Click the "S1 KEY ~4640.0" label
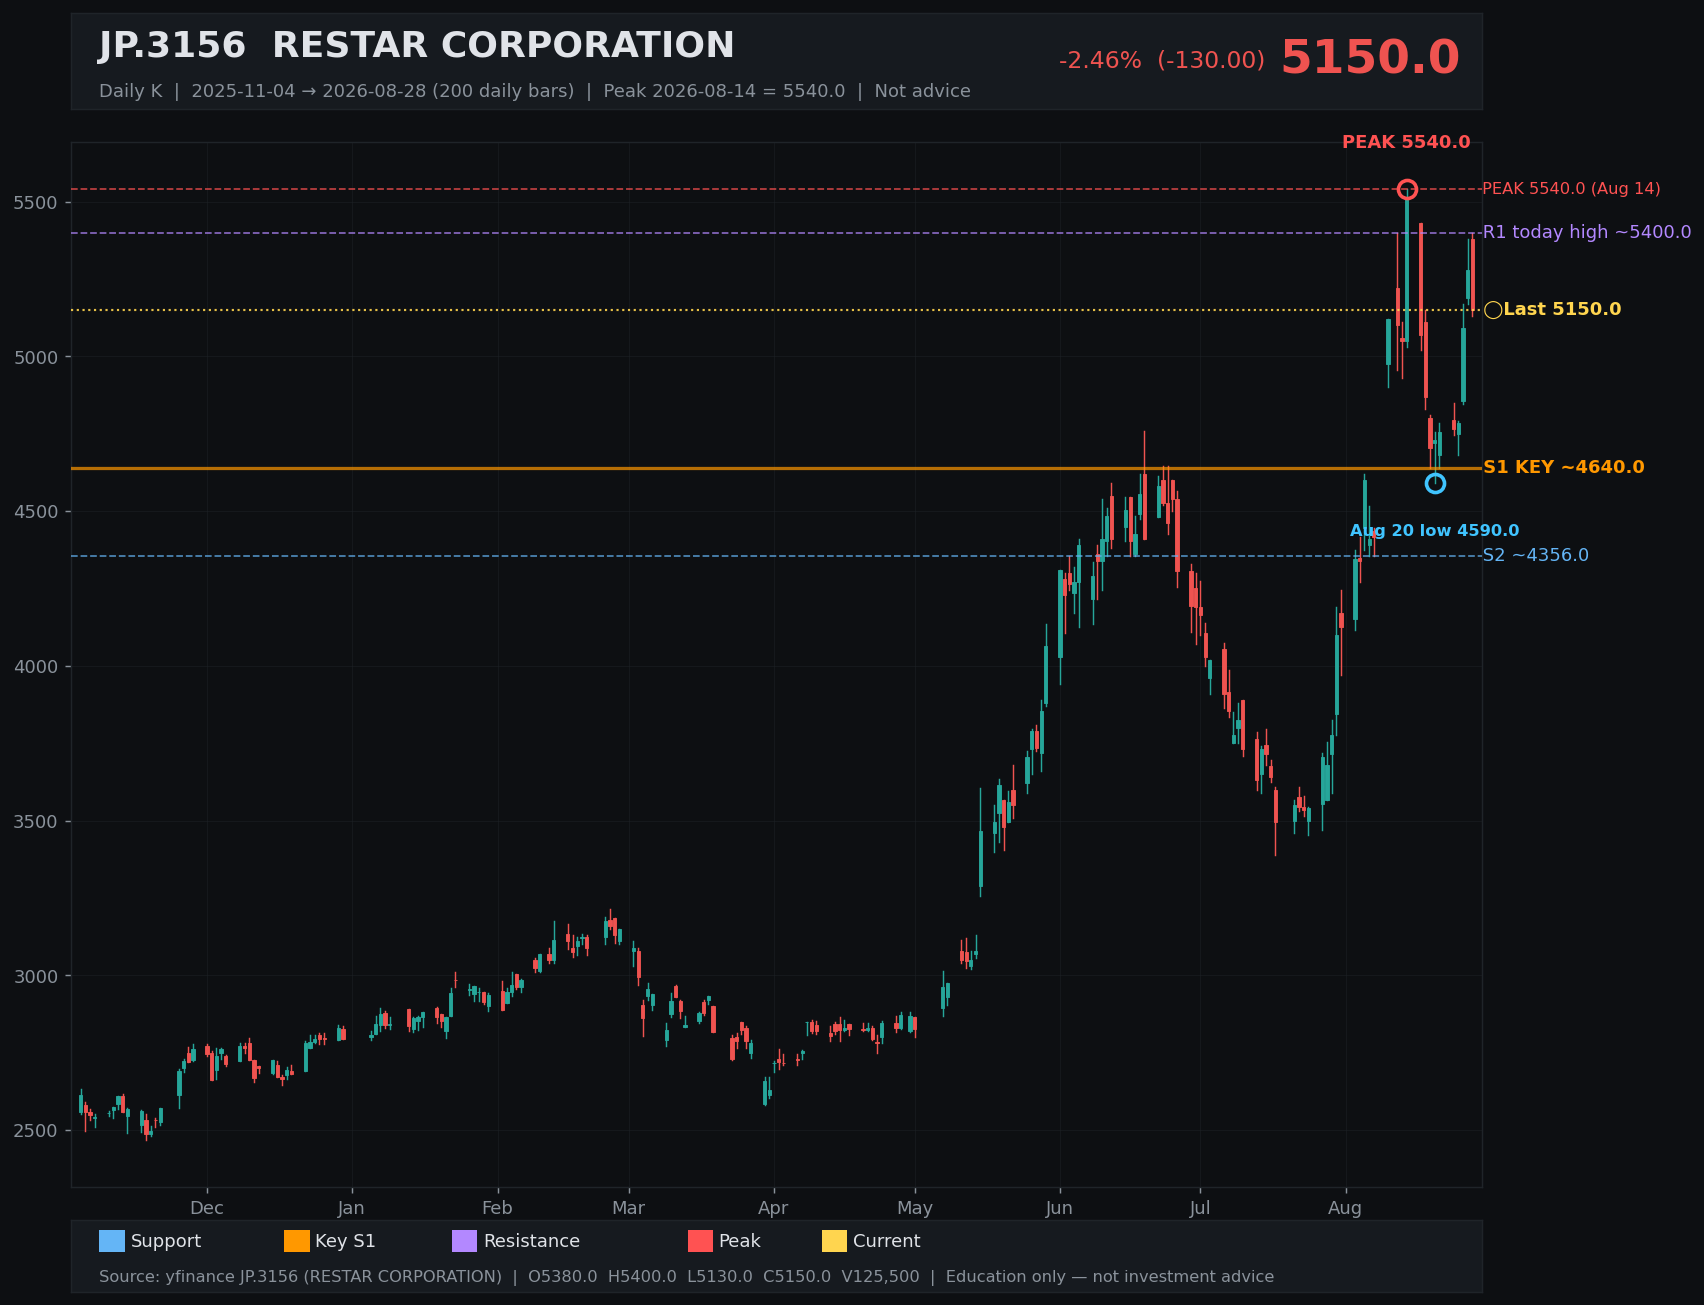 point(1563,467)
